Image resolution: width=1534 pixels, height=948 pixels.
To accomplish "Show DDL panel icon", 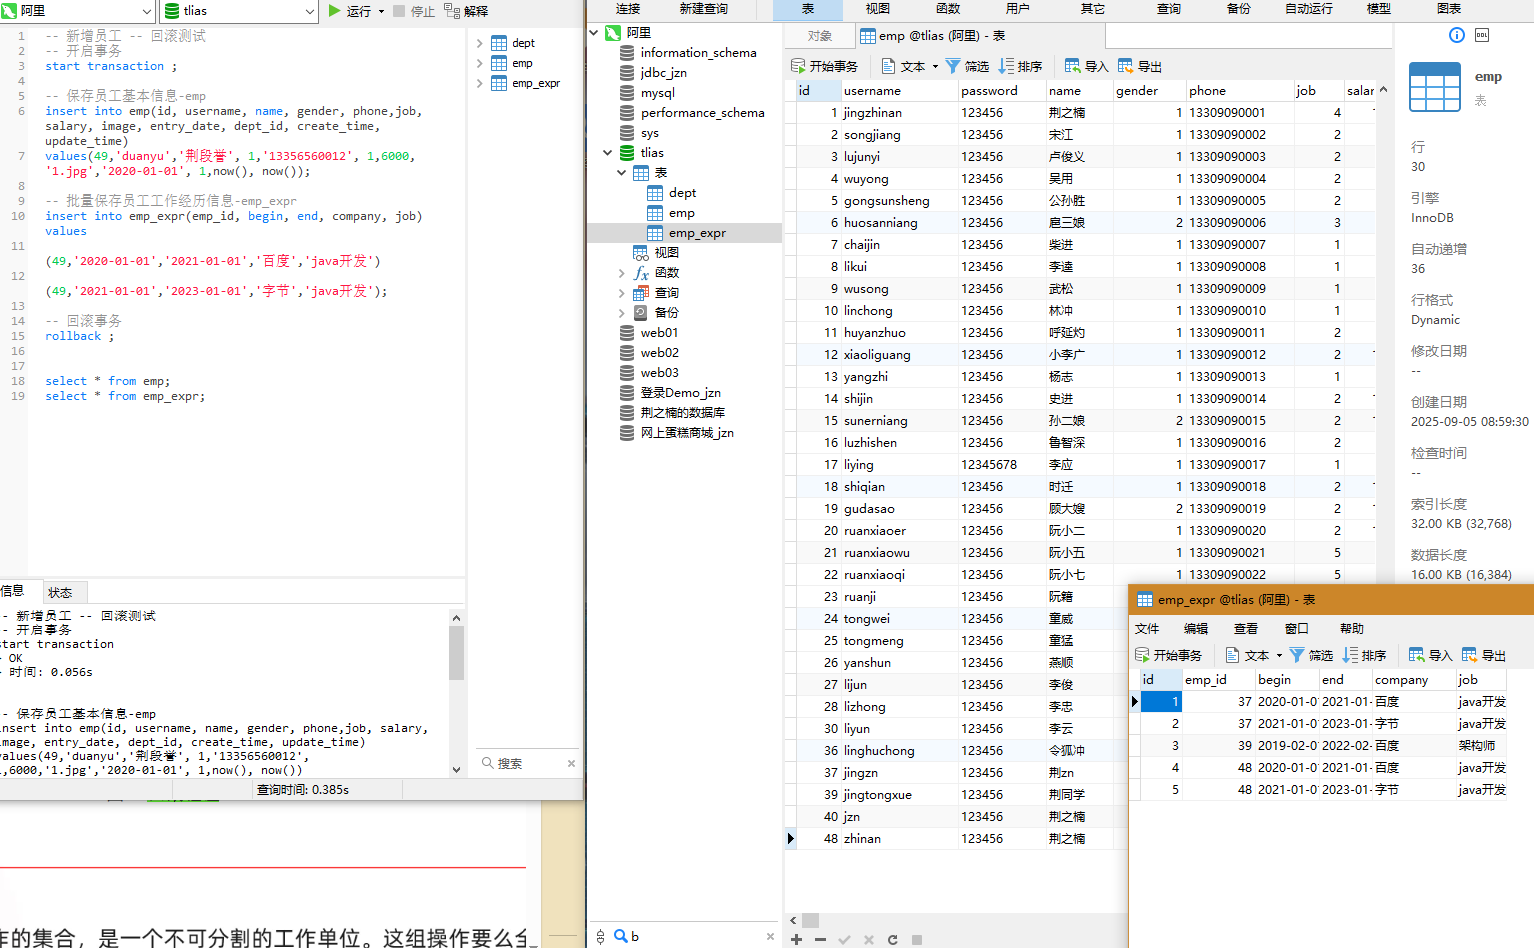I will pyautogui.click(x=1482, y=35).
